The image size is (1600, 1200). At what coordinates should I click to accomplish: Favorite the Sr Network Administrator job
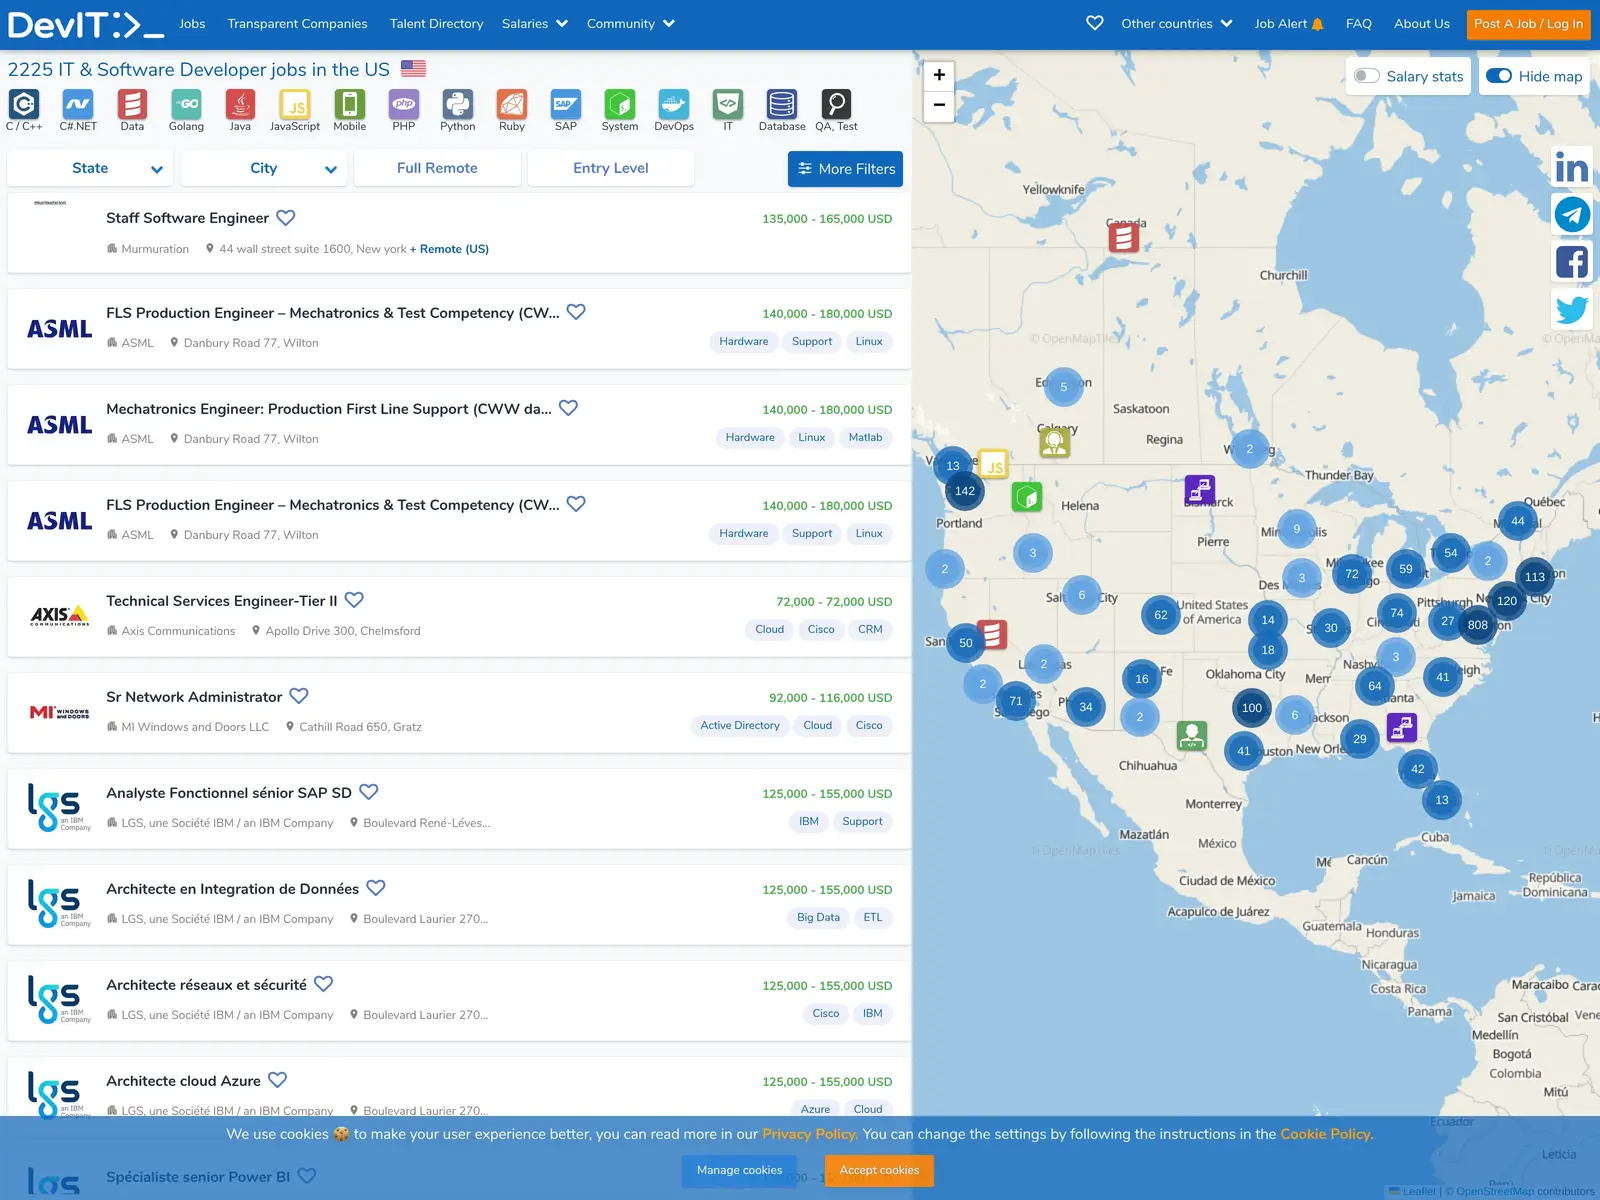tap(299, 695)
